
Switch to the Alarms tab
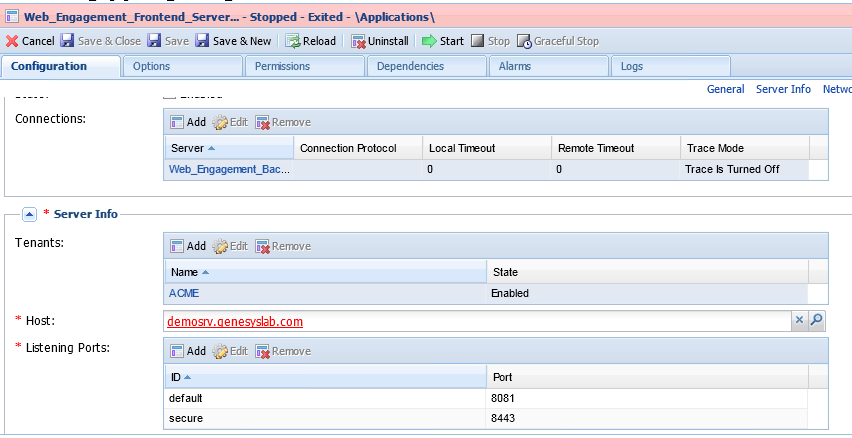[x=549, y=66]
